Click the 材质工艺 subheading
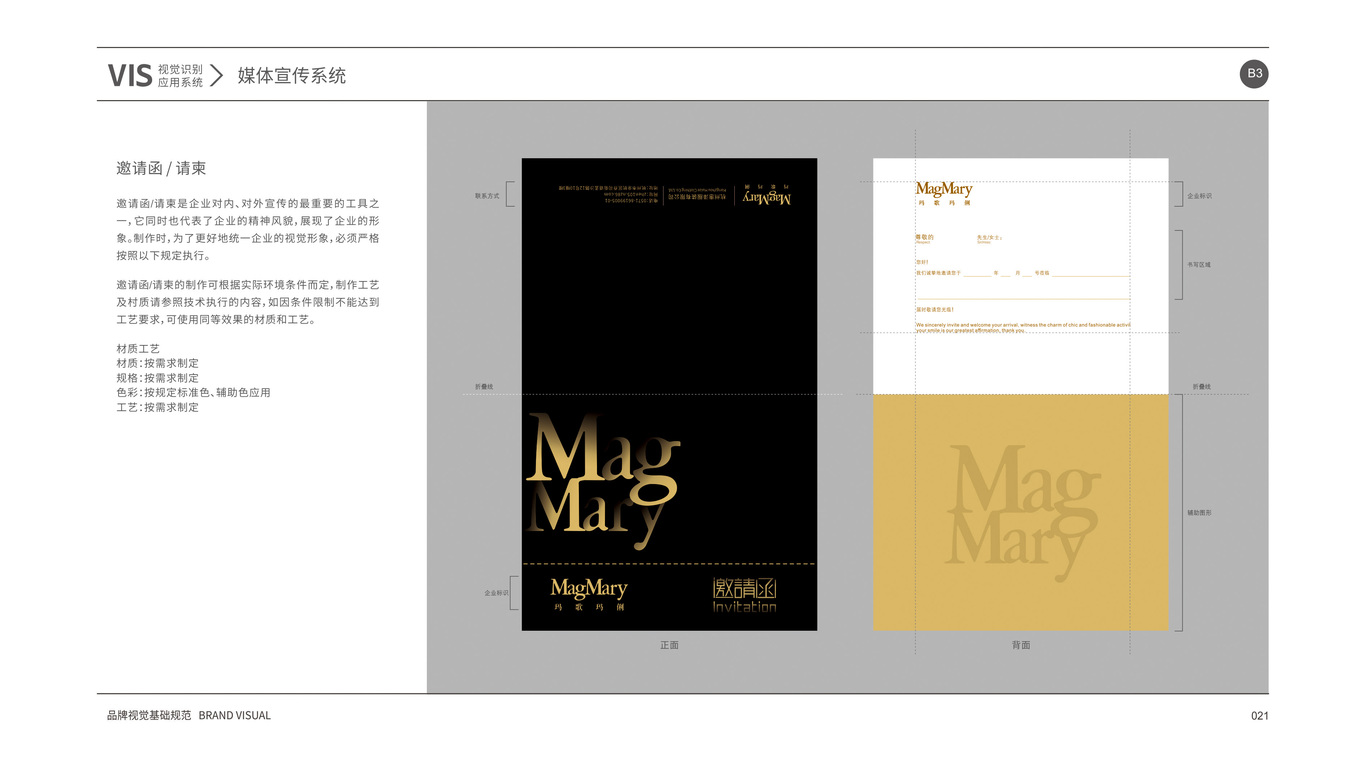 [138, 349]
